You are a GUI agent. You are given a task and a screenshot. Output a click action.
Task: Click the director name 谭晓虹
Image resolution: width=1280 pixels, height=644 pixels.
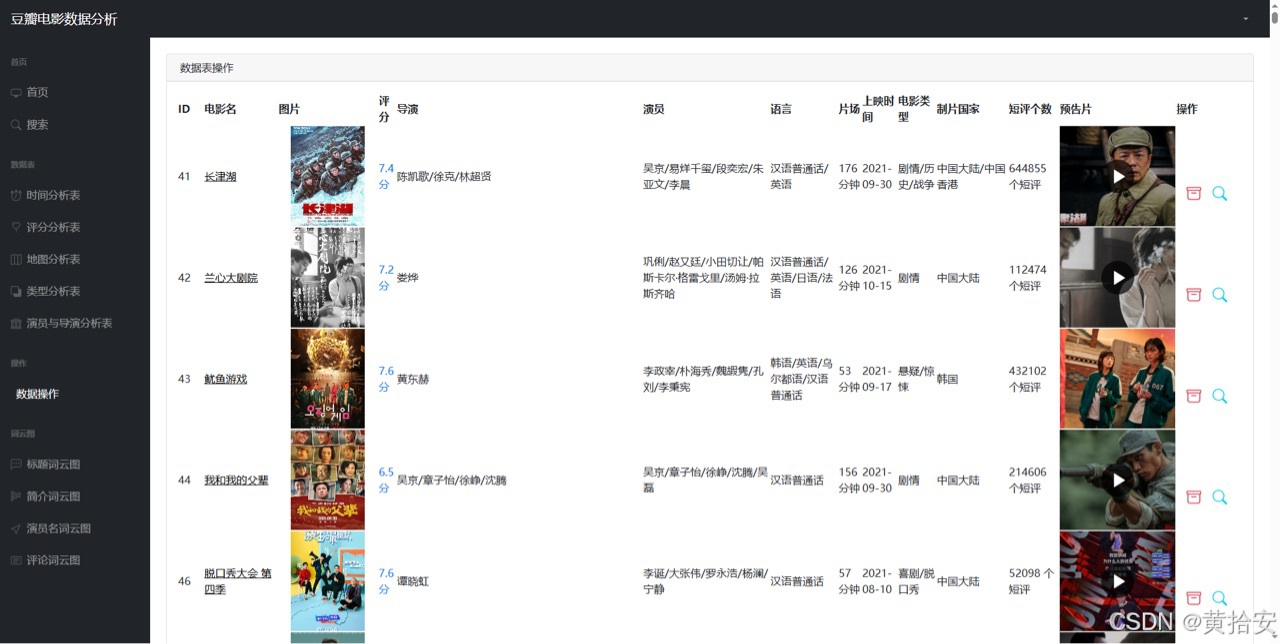tap(413, 581)
